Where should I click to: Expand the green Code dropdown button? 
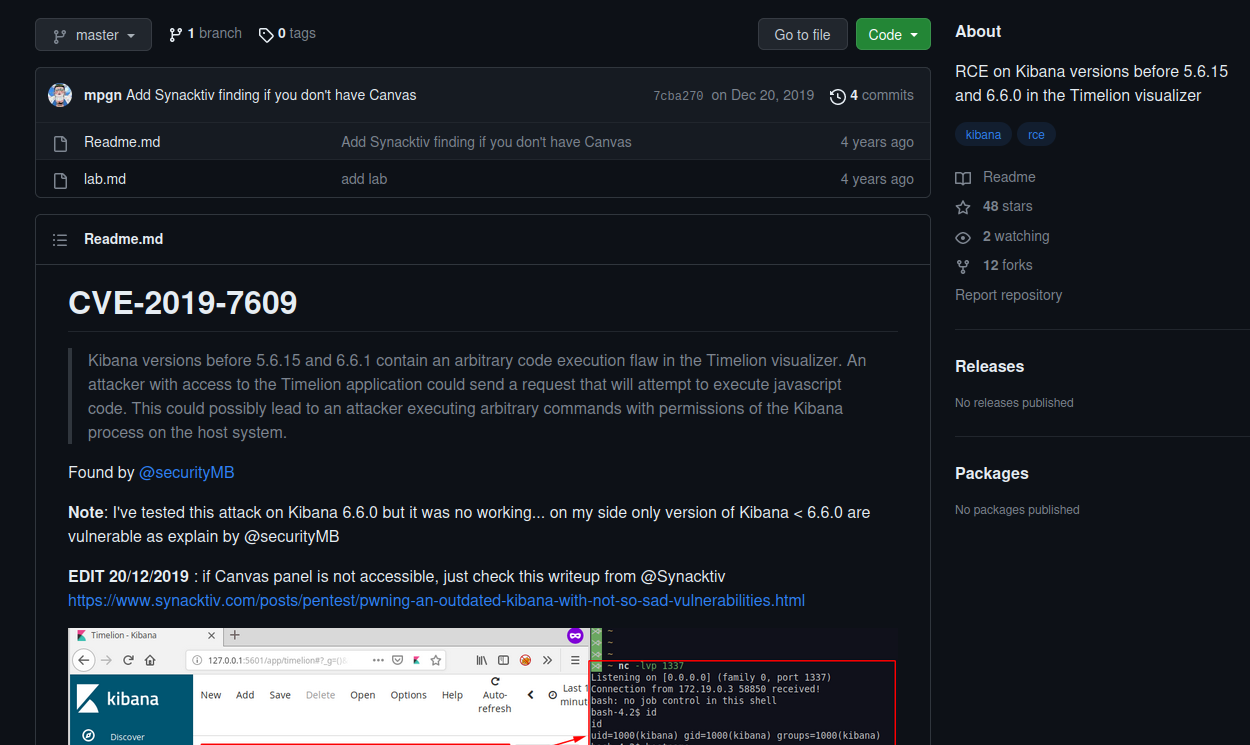tap(893, 35)
